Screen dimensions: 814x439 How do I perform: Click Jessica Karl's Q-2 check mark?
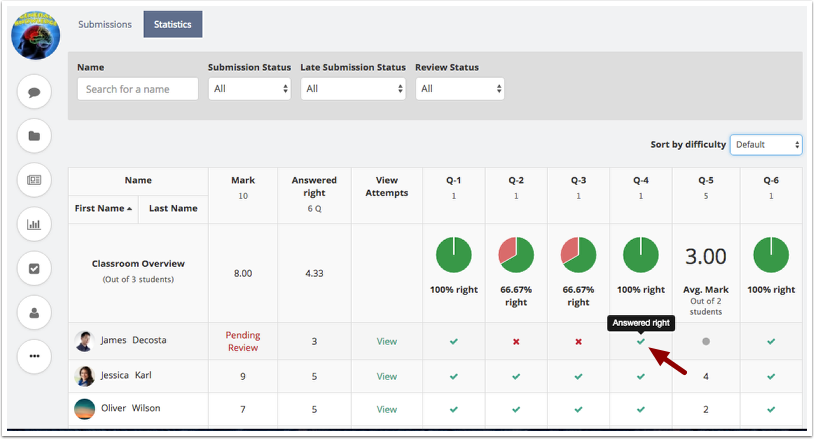pyautogui.click(x=516, y=376)
